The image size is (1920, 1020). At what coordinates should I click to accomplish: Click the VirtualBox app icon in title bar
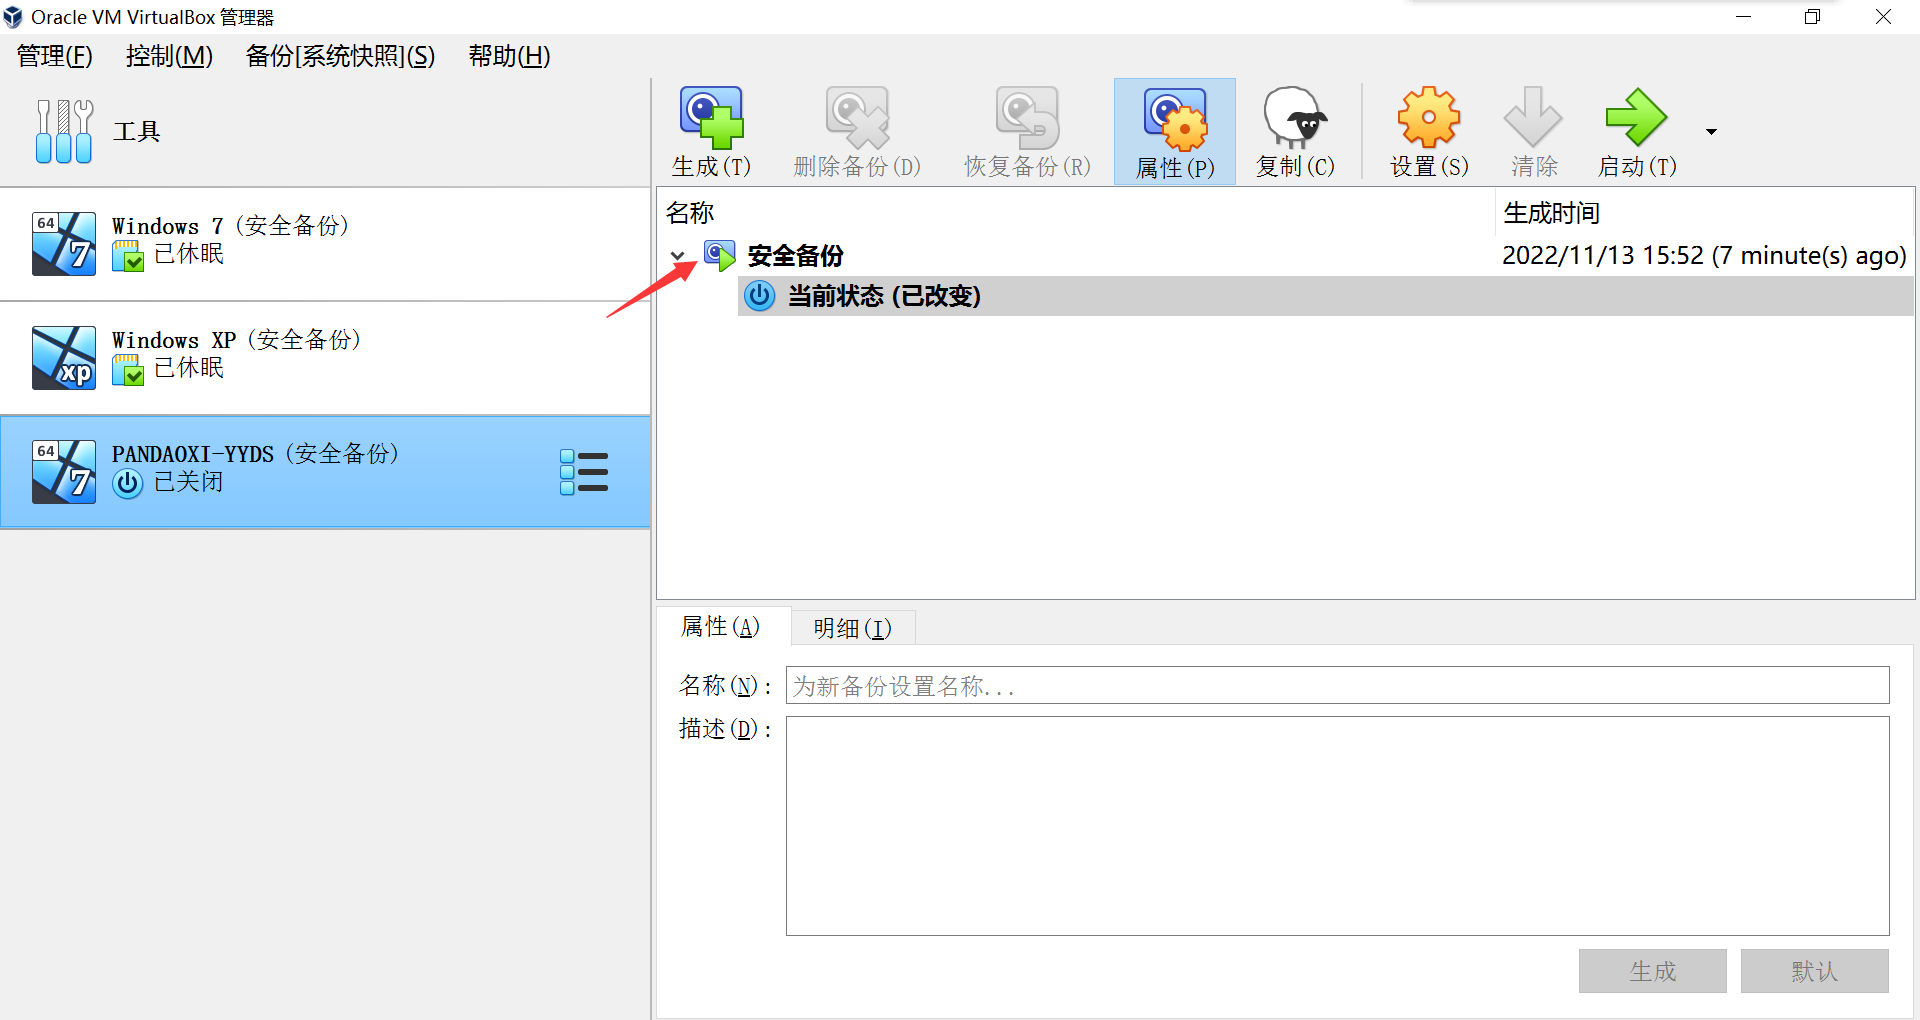click(x=13, y=17)
